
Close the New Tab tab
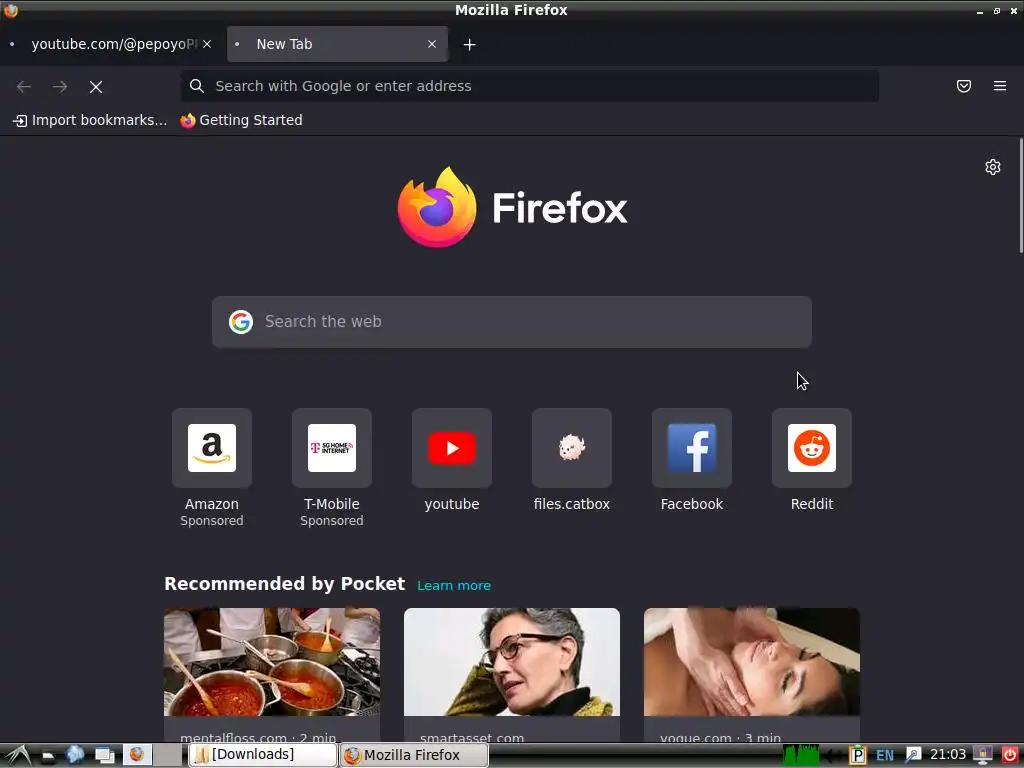432,44
